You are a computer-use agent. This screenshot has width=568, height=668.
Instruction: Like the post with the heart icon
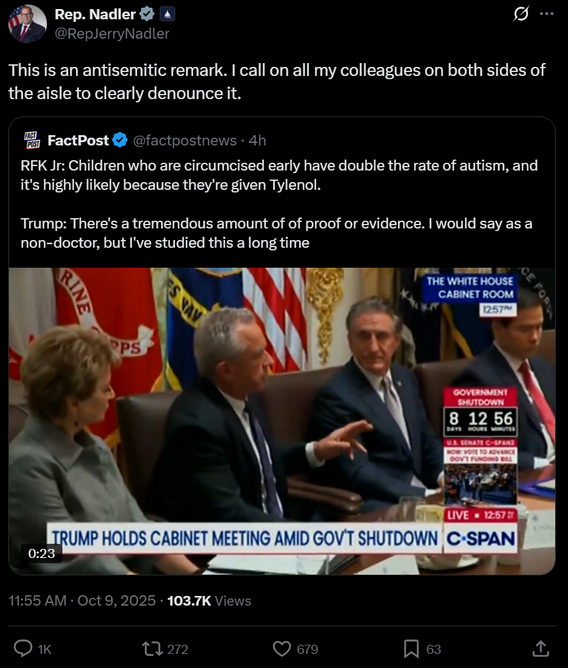[282, 649]
